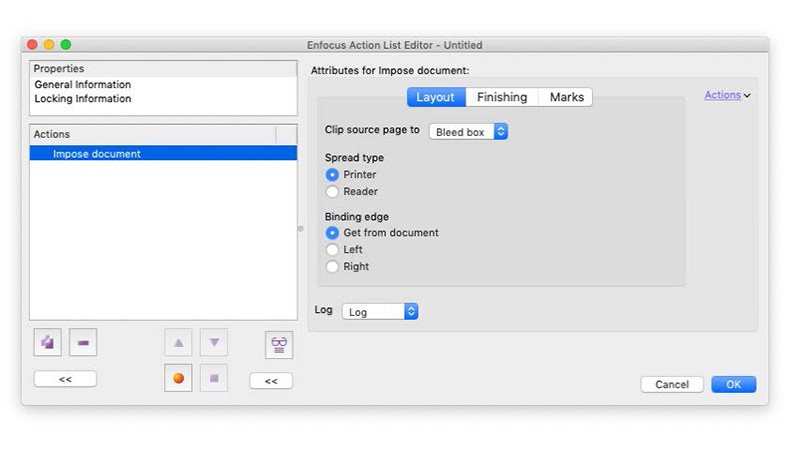The width and height of the screenshot is (790, 450).
Task: Select the Reader spread type
Action: [x=332, y=191]
